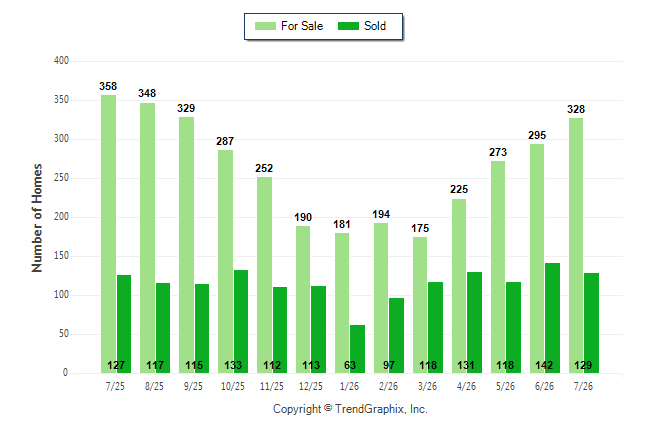Select the 3/26 For Sale bar labeled 175
646x434 pixels.
420,305
